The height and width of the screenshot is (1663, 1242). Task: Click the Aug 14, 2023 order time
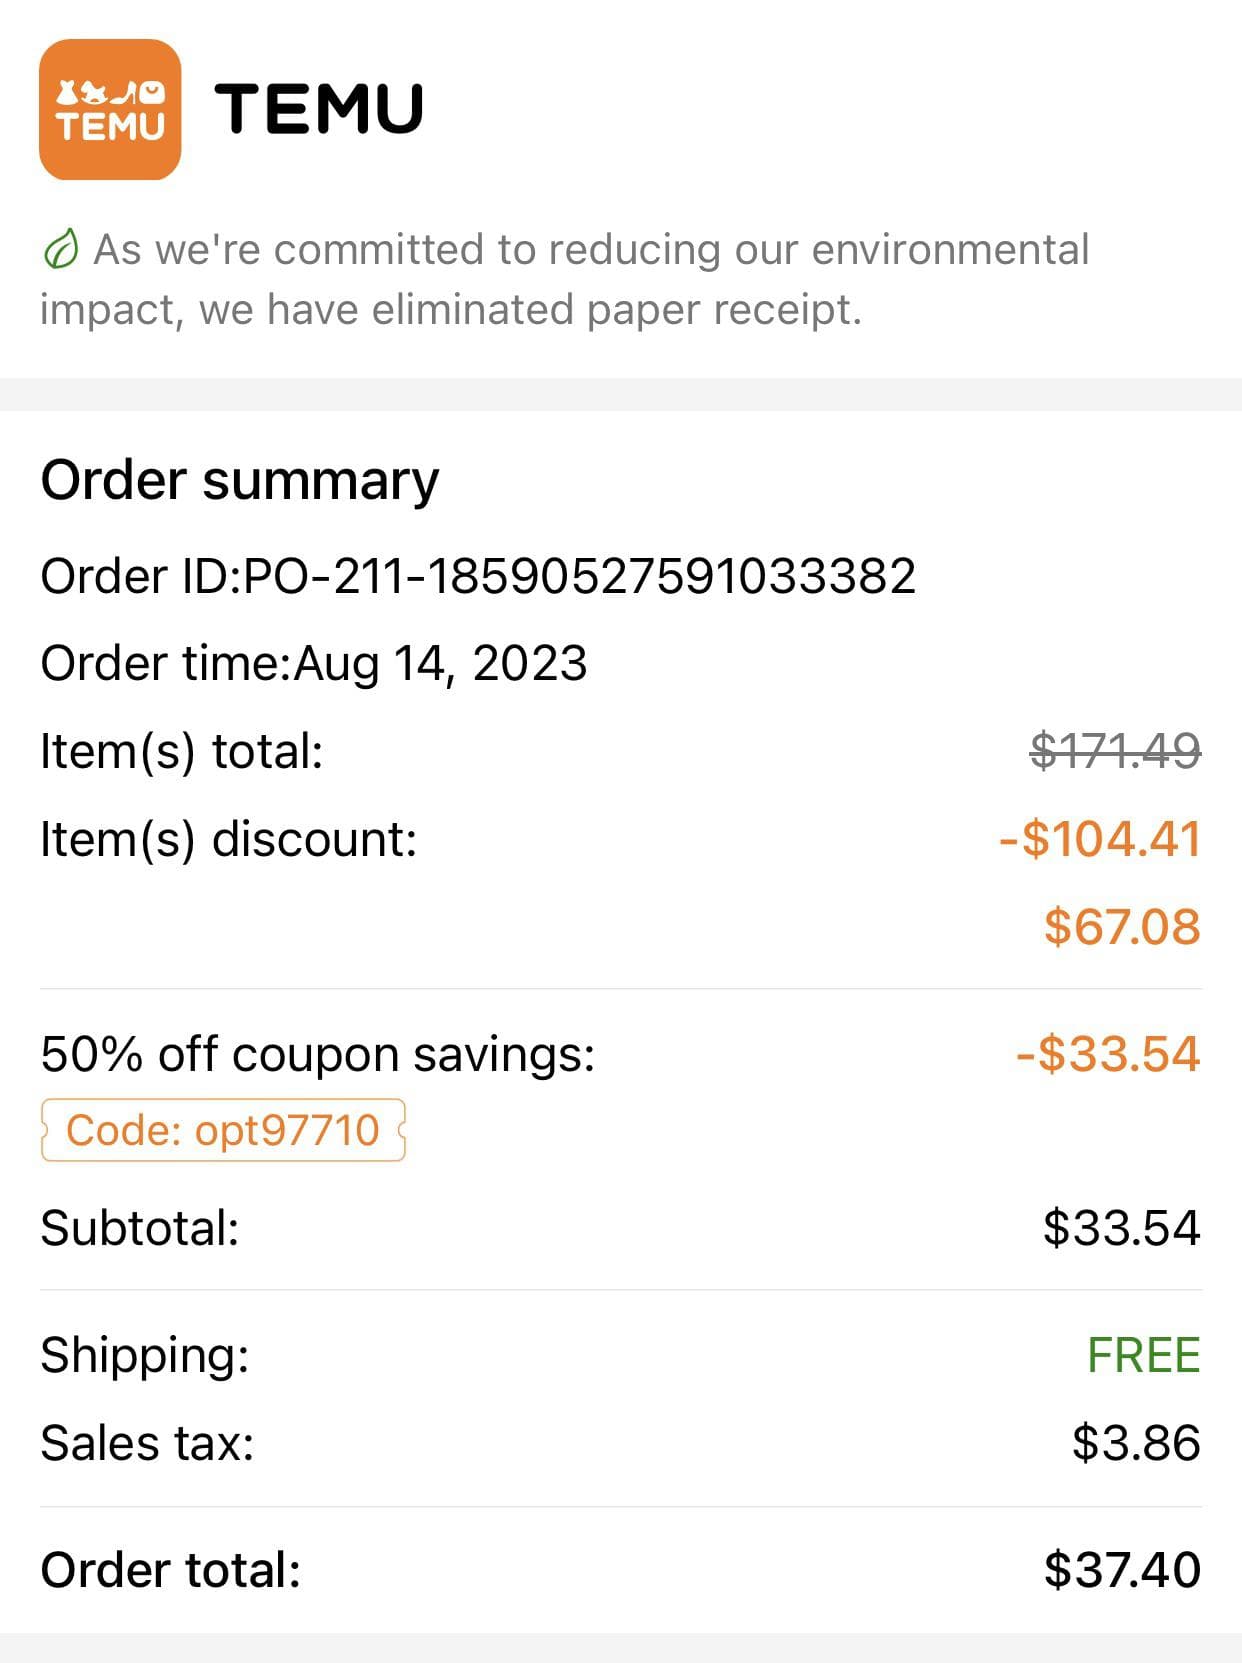coord(440,663)
